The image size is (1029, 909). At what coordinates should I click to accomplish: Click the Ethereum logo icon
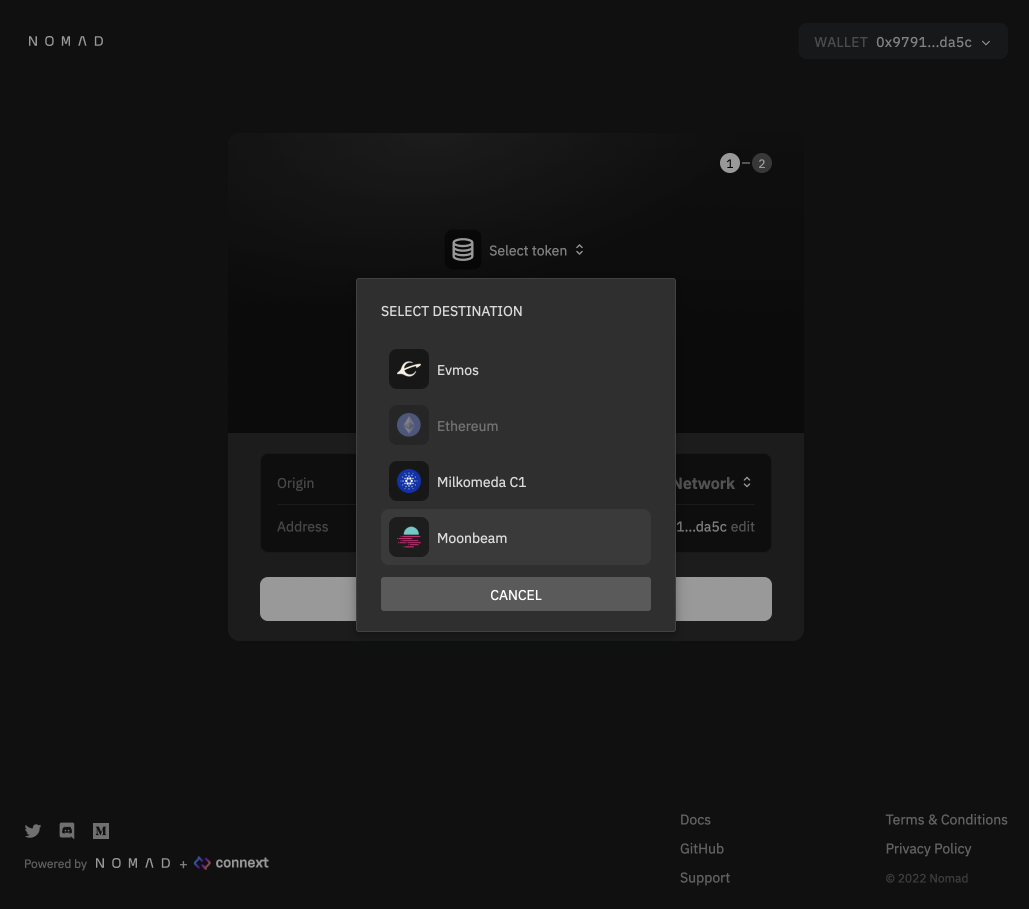(408, 425)
